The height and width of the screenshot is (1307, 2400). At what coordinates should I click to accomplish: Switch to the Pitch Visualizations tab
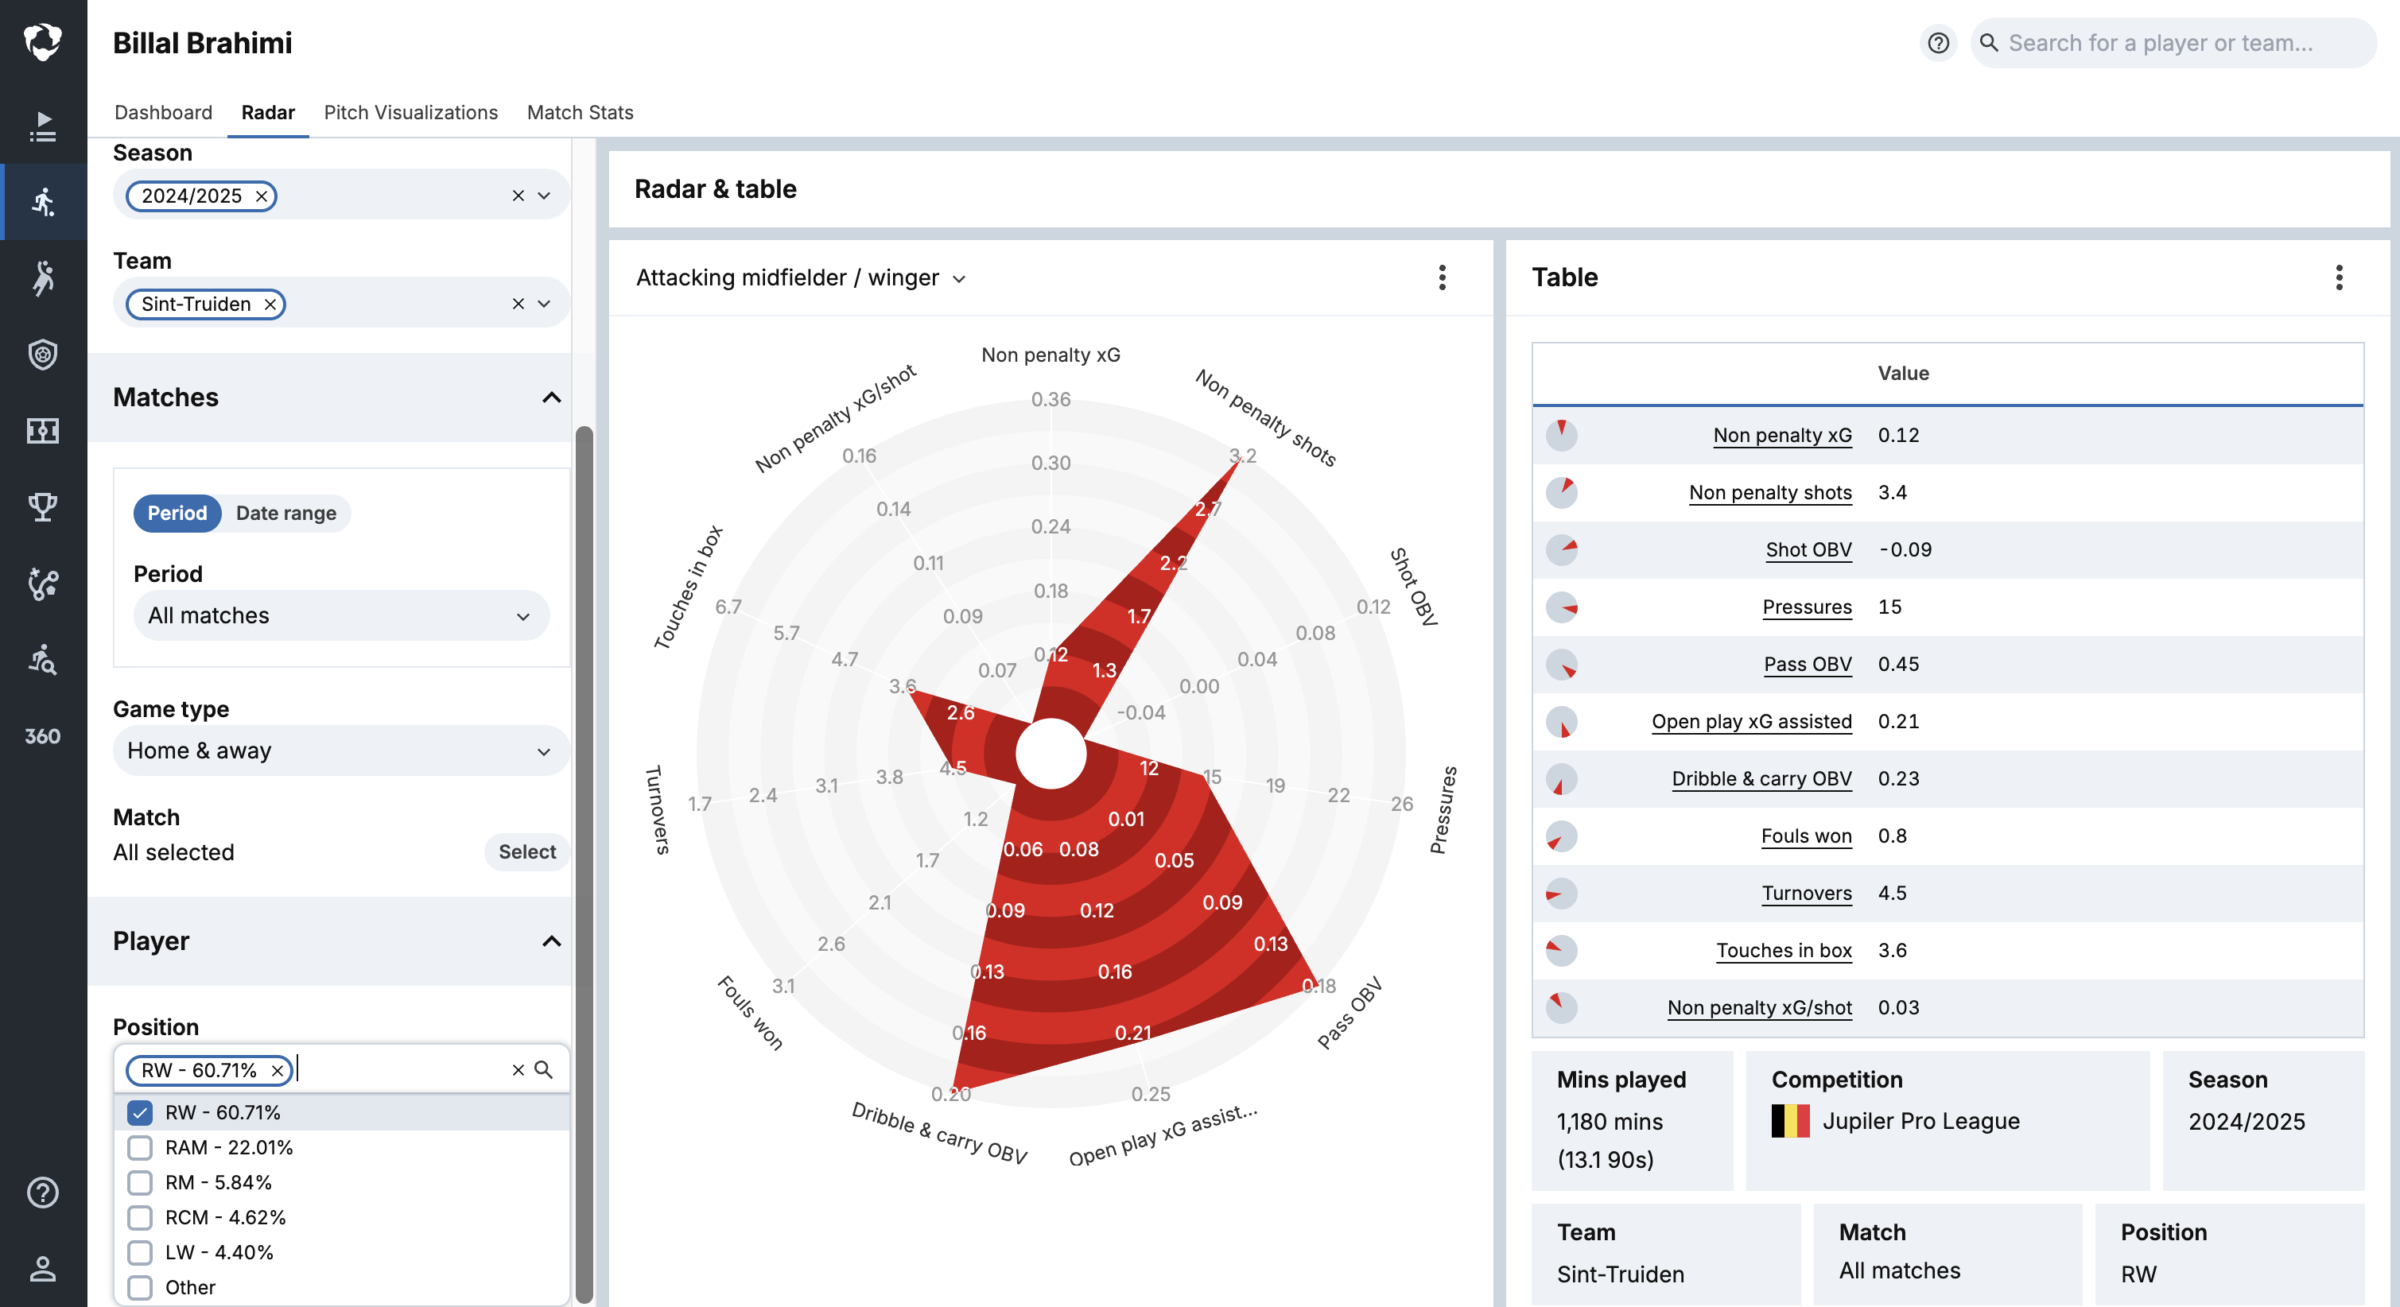tap(411, 112)
